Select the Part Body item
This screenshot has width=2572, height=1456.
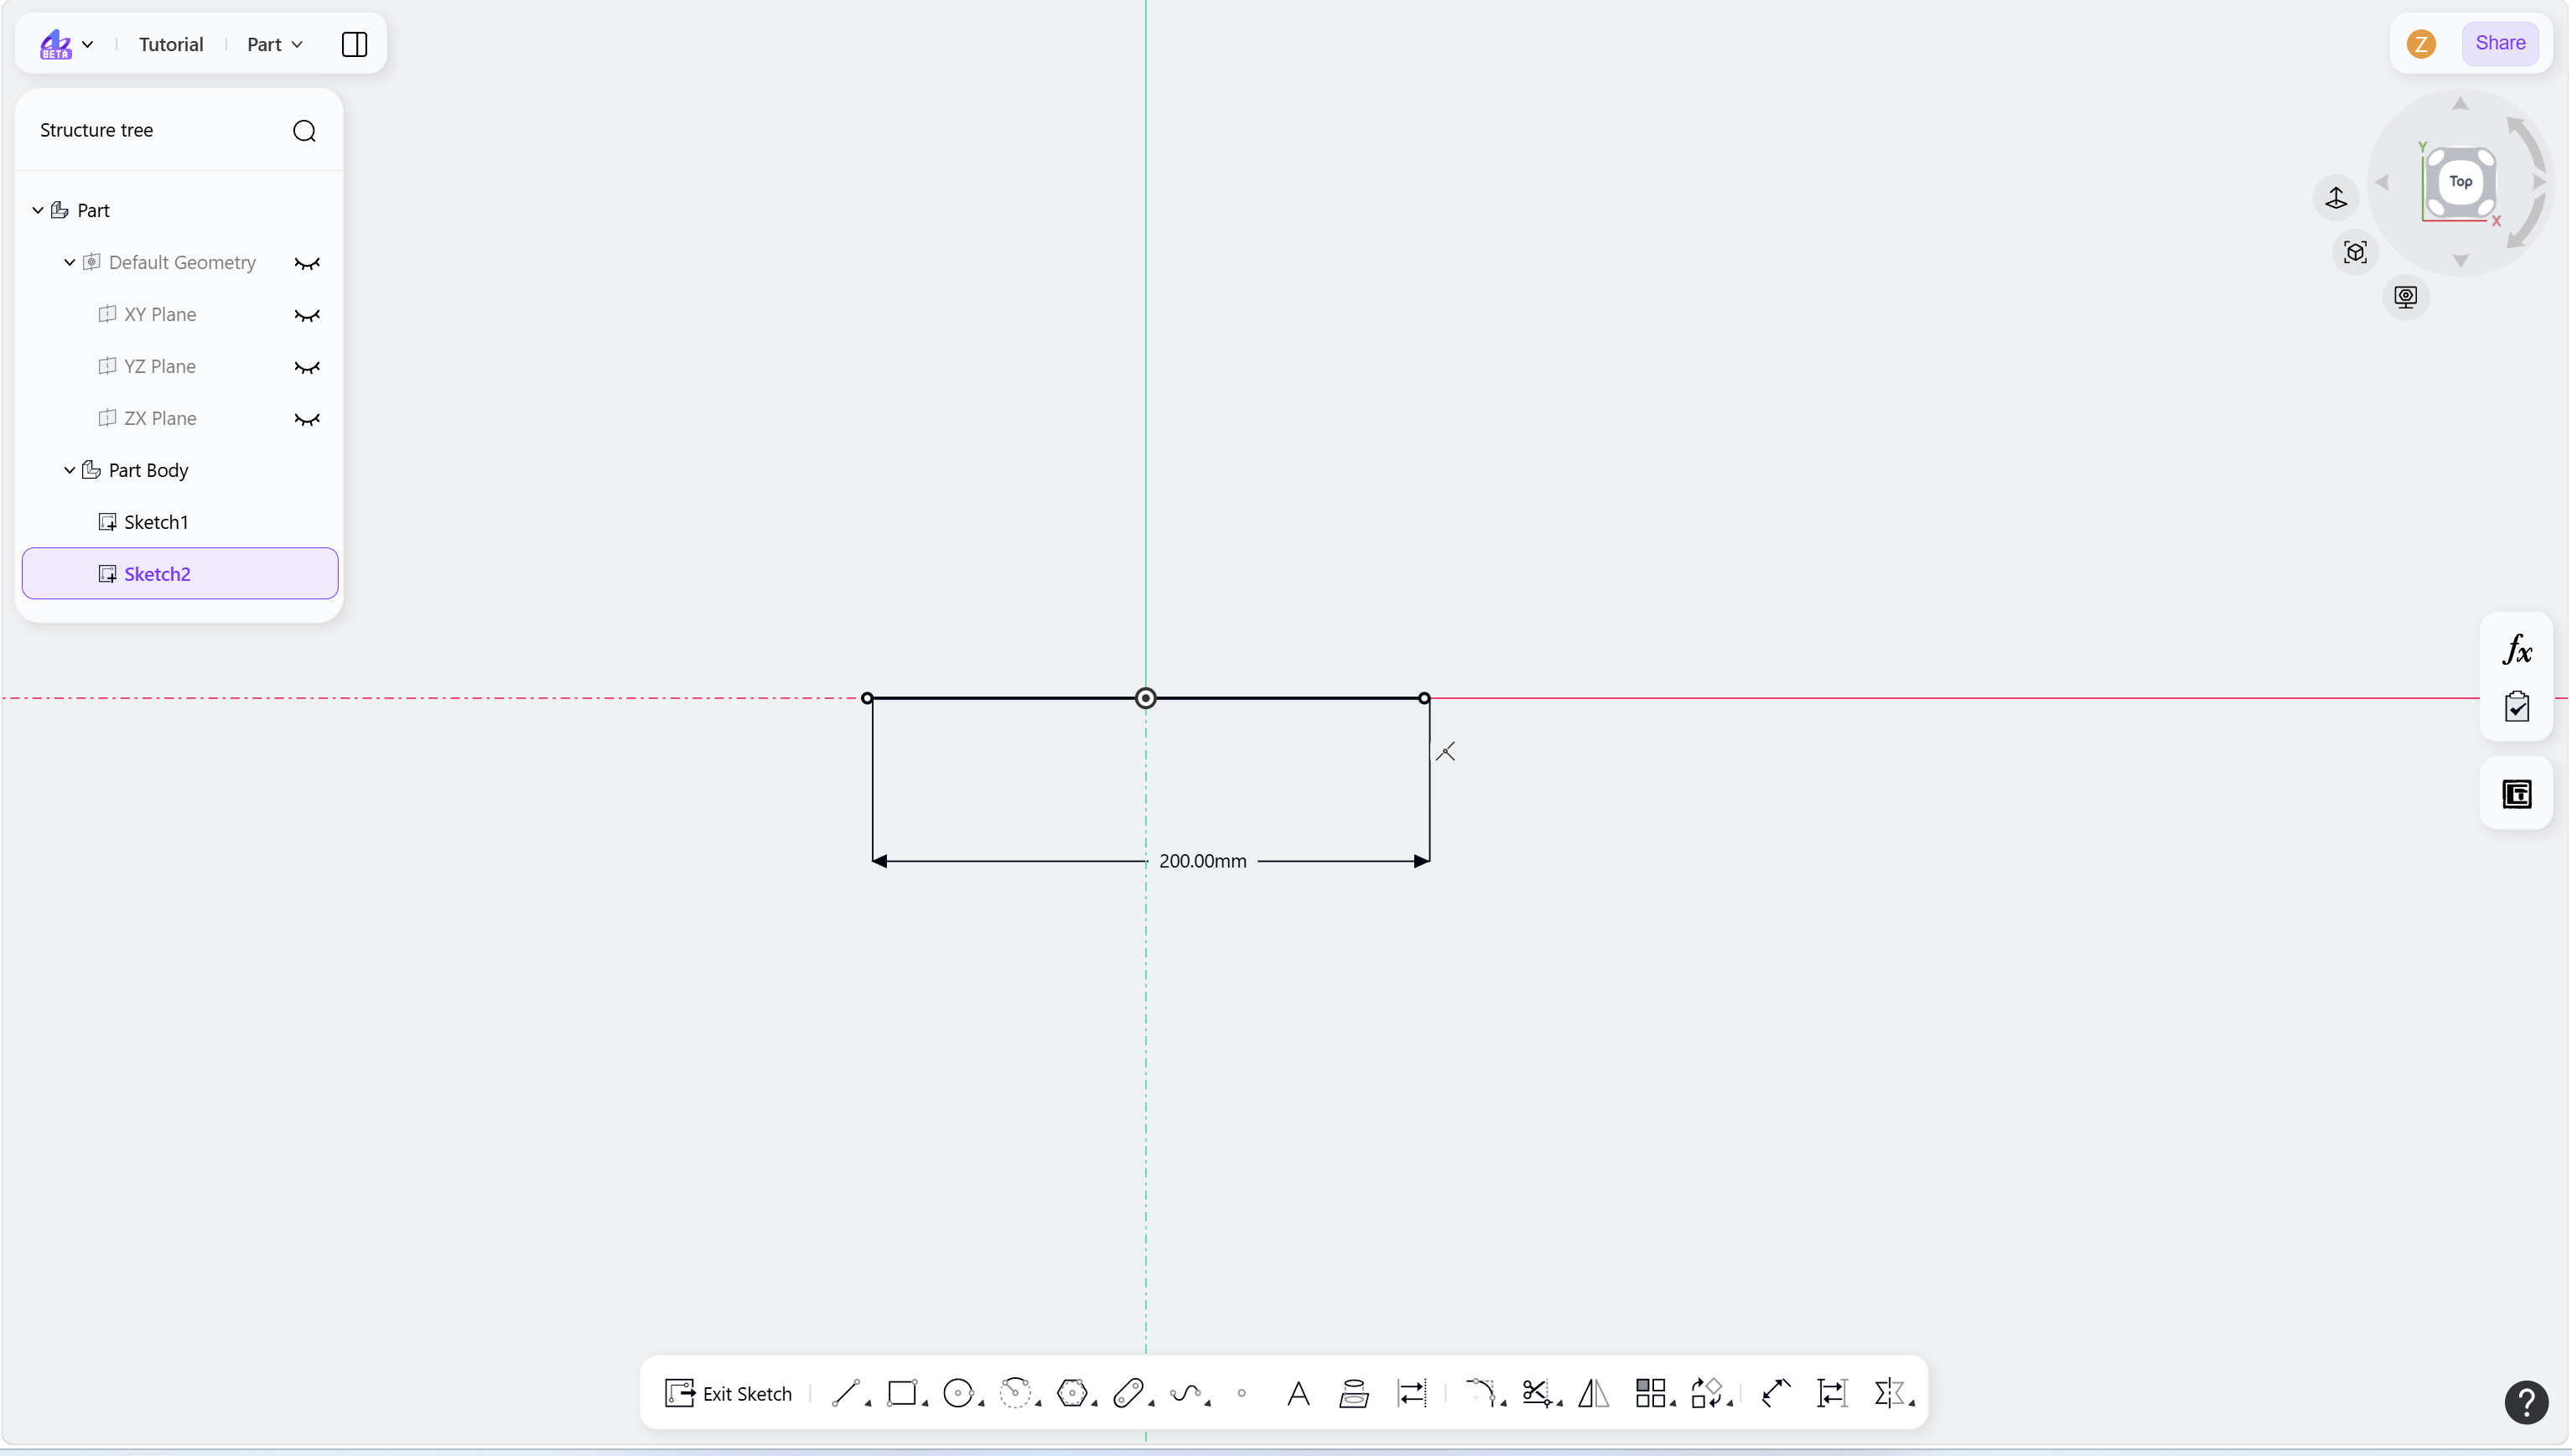coord(148,470)
